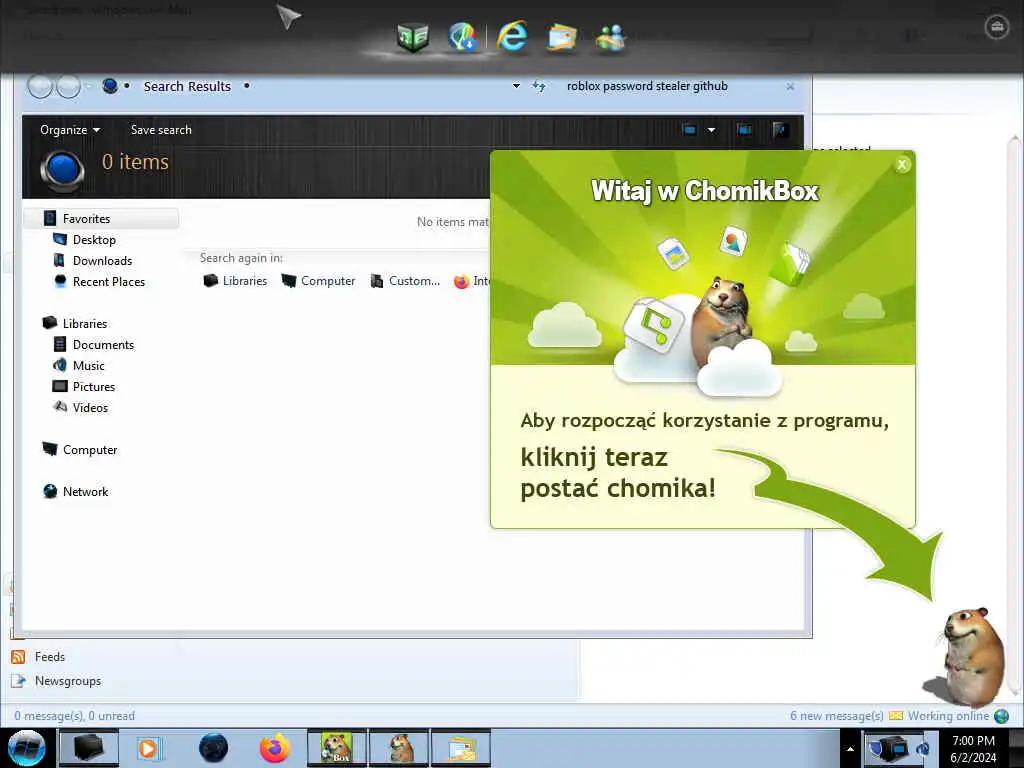Go back in the Search Results window
This screenshot has width=1024, height=768.
pos(40,86)
